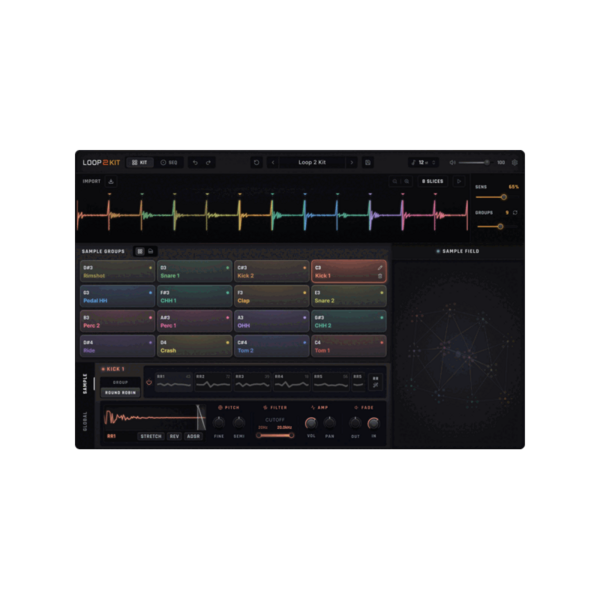Toggle the FILTER section icon
Image resolution: width=600 pixels, height=600 pixels.
coord(265,408)
